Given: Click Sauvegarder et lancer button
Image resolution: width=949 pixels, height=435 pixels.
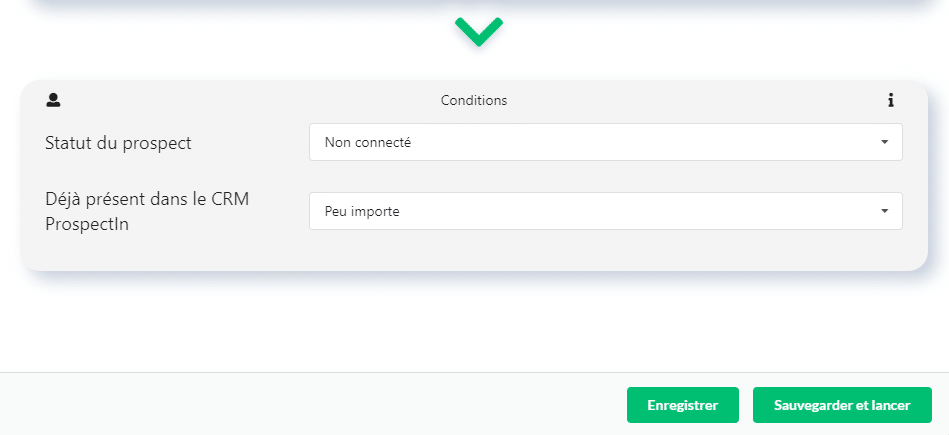Looking at the screenshot, I should (x=842, y=405).
